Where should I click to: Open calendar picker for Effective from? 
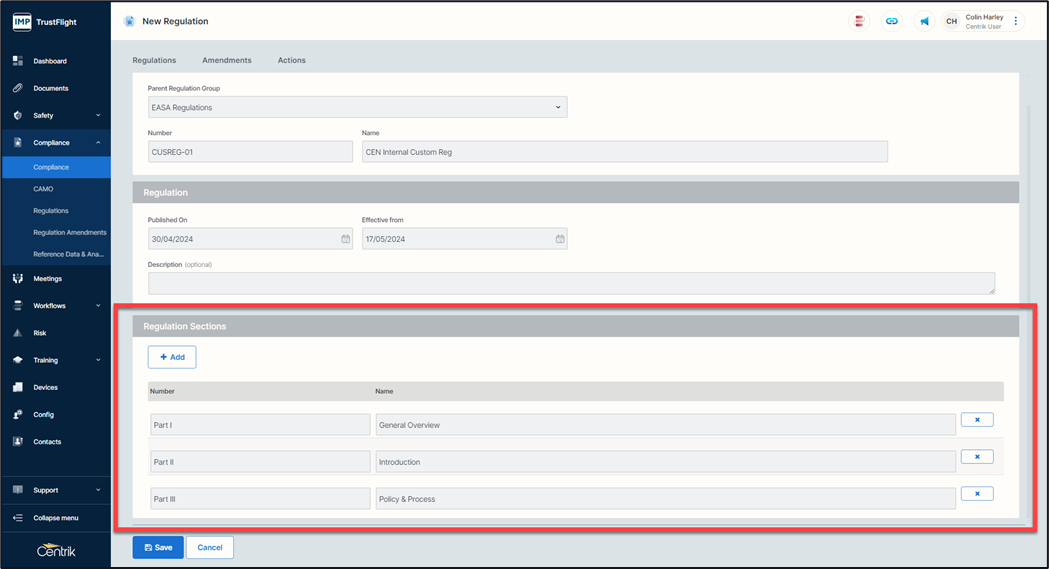pos(560,239)
